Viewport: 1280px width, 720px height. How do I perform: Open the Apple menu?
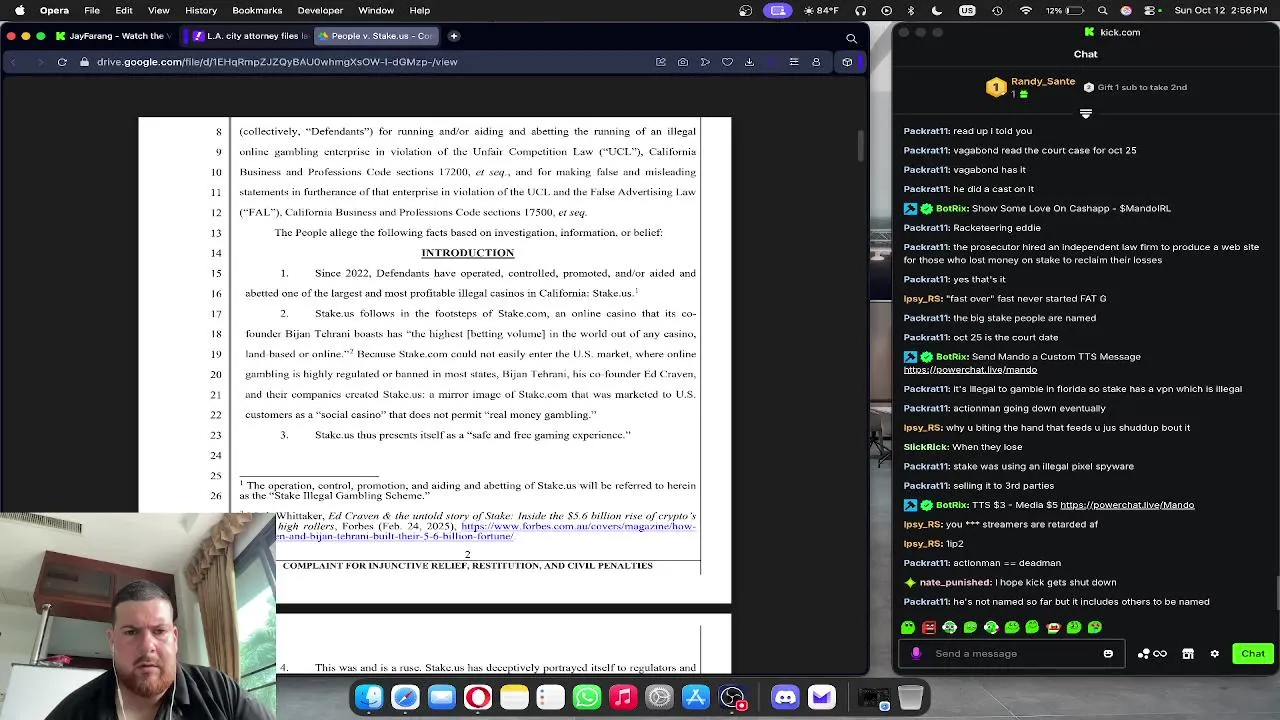click(19, 11)
